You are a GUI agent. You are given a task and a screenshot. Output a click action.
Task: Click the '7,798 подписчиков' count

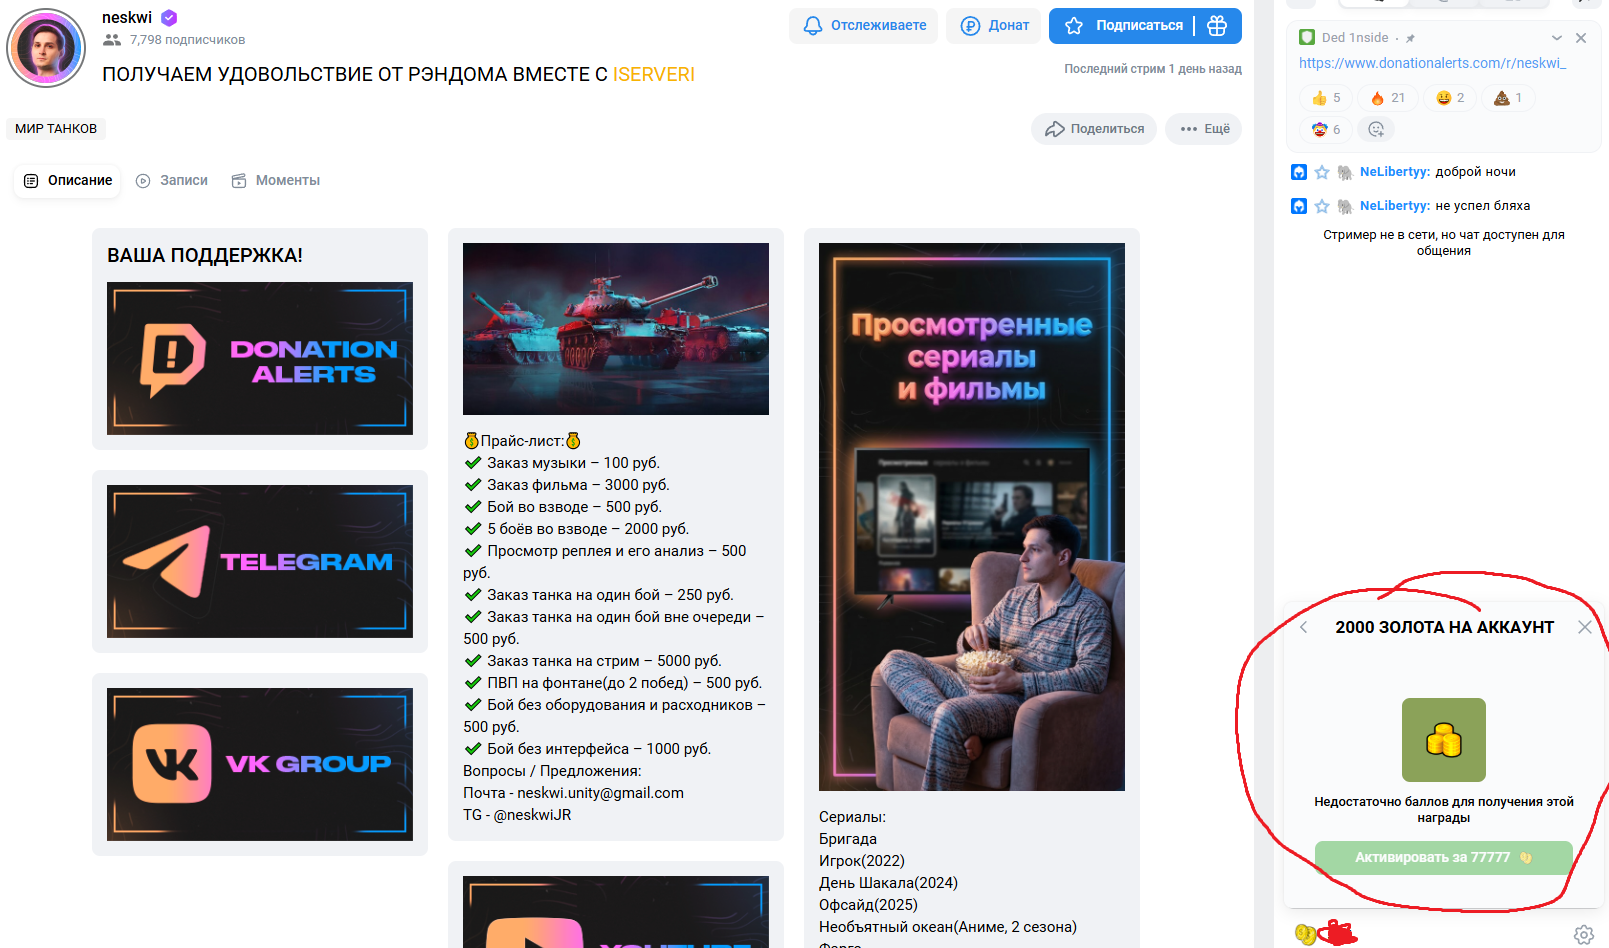point(187,40)
